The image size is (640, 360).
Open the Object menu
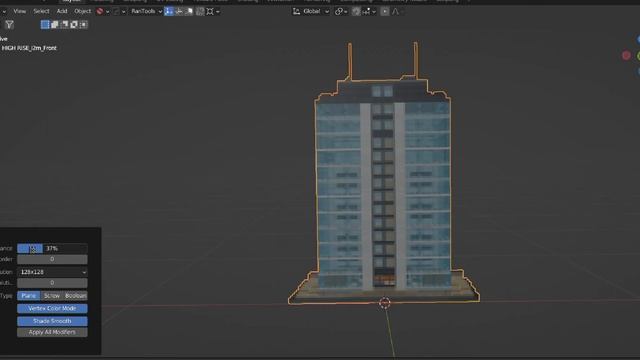click(82, 11)
